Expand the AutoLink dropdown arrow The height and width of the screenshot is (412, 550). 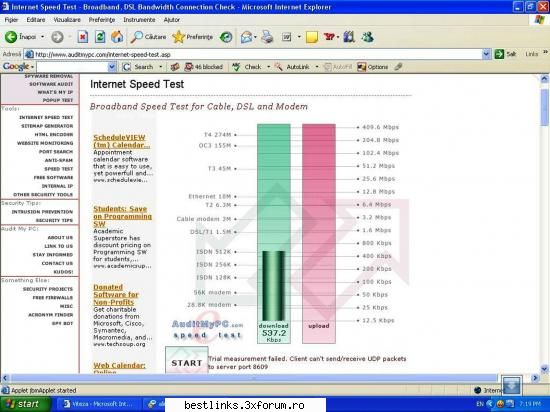point(317,67)
